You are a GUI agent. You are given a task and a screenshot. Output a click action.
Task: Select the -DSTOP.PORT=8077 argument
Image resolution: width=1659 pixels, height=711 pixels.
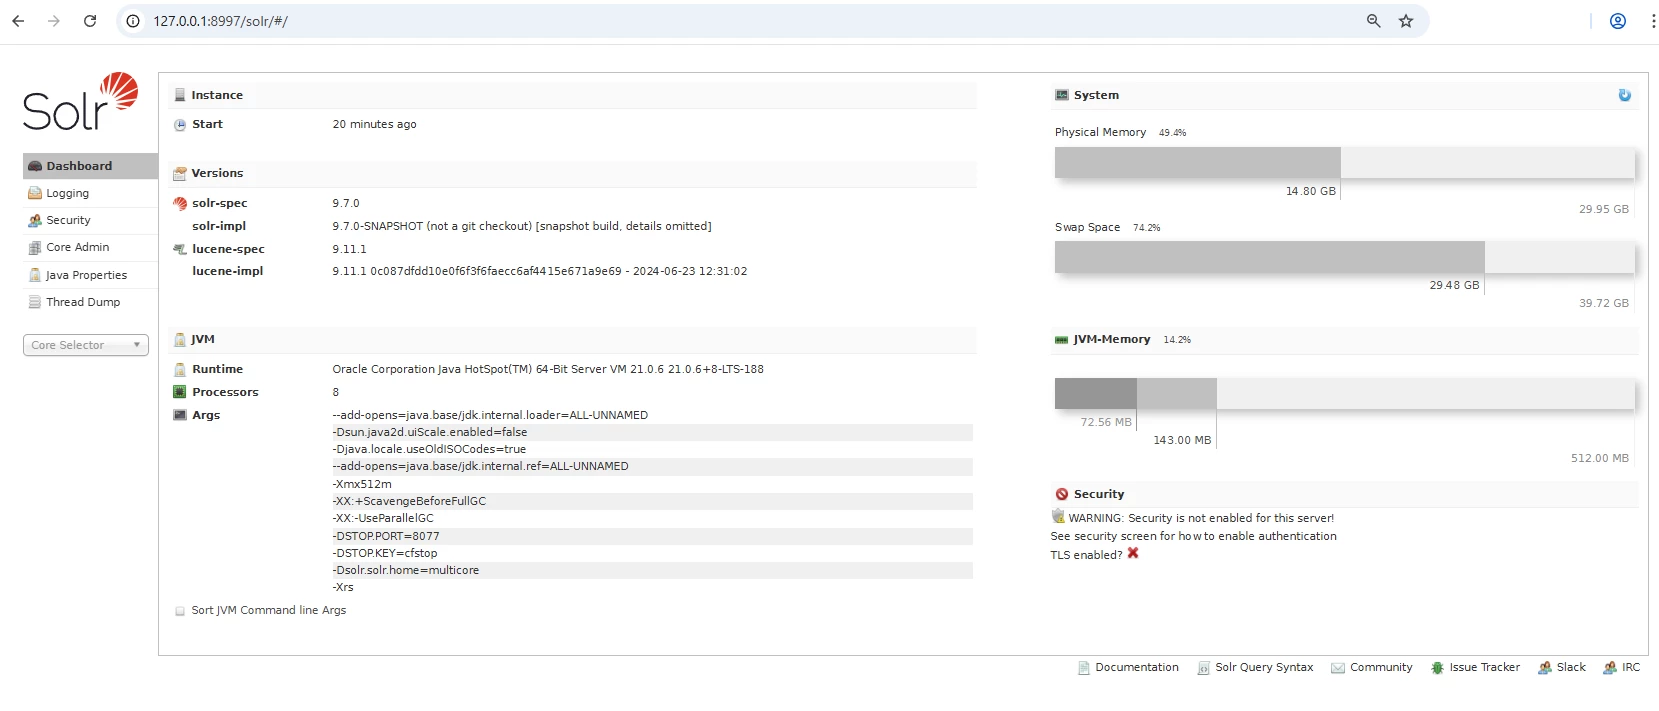tap(386, 536)
